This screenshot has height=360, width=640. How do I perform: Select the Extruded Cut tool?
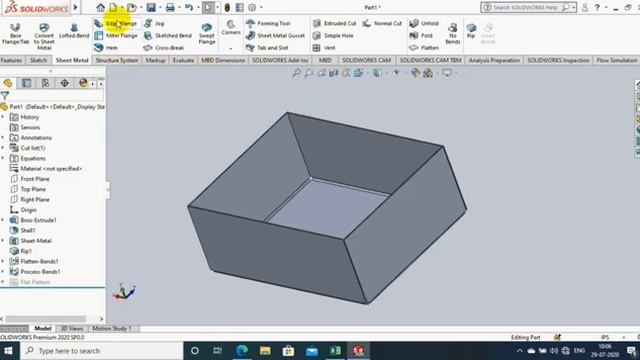pyautogui.click(x=334, y=24)
